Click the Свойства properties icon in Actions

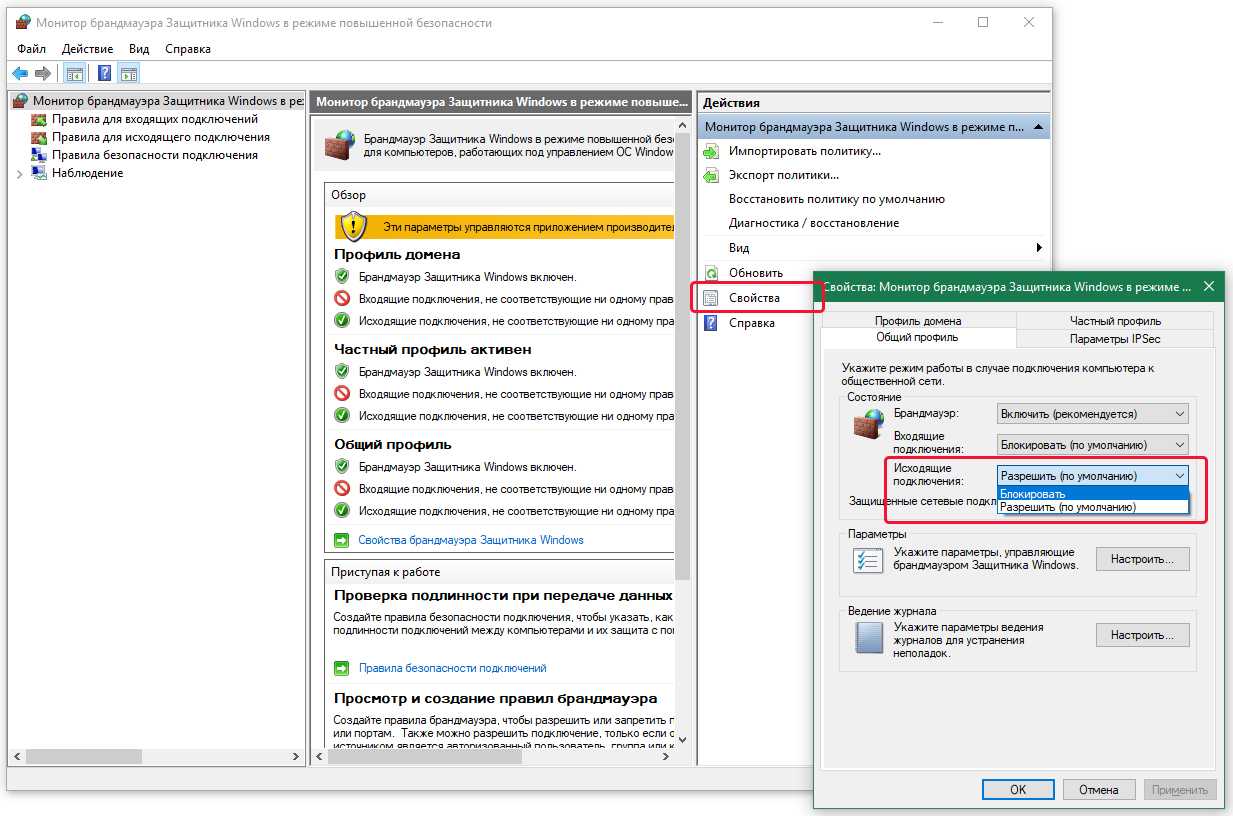click(711, 298)
